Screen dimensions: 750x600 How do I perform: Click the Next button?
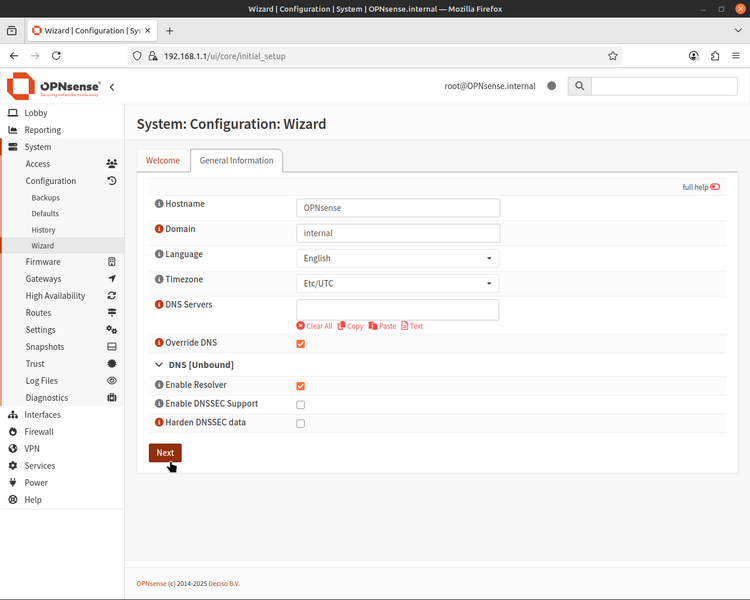pyautogui.click(x=165, y=453)
